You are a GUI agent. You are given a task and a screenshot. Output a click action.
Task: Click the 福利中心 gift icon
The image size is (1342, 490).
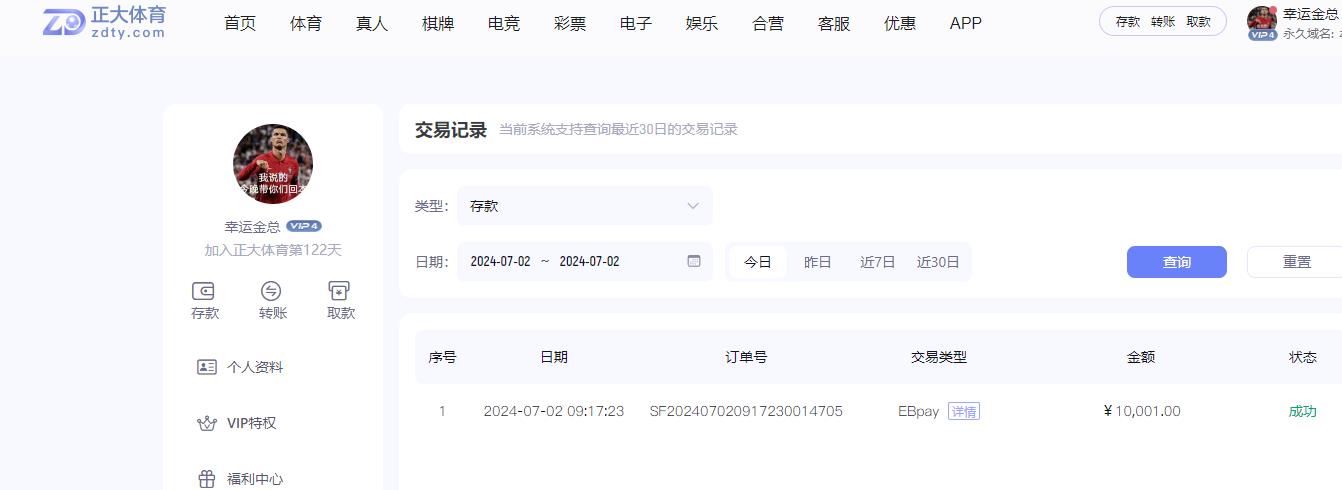coord(207,479)
